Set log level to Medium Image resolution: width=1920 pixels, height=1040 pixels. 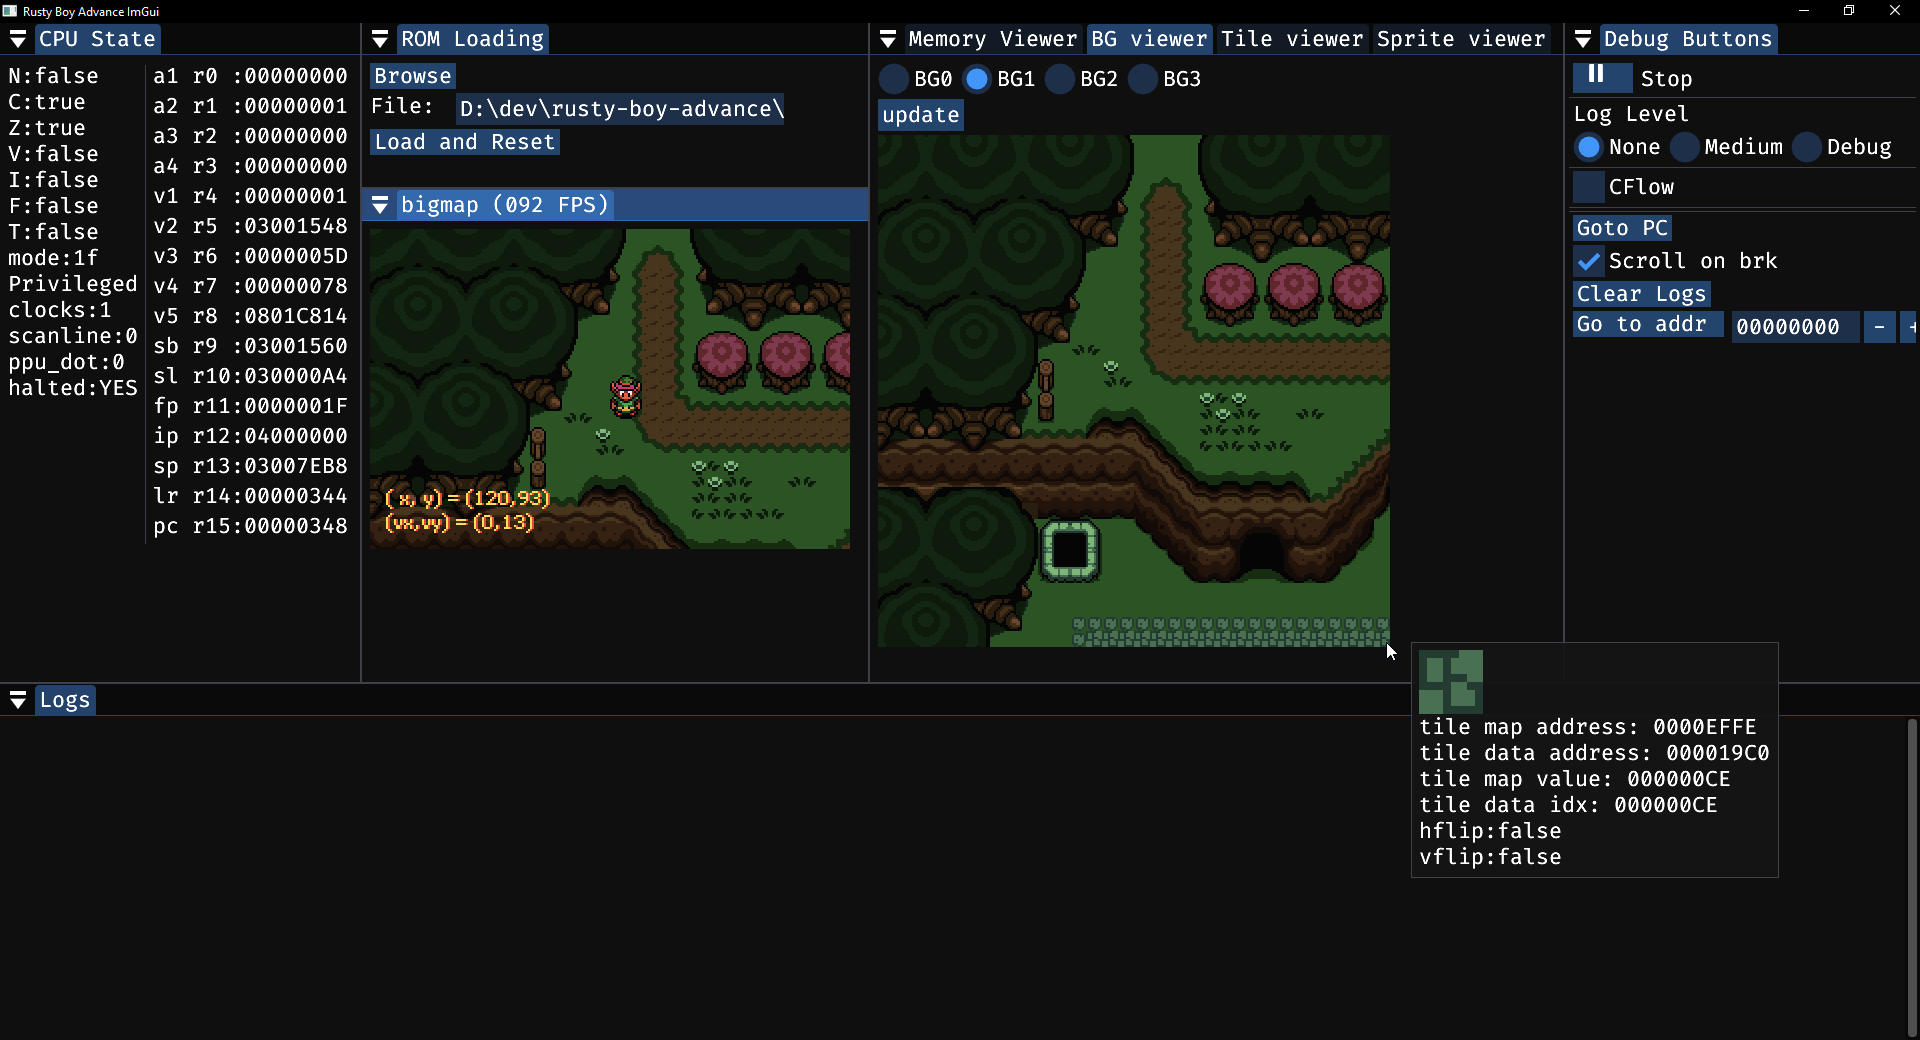pos(1685,147)
